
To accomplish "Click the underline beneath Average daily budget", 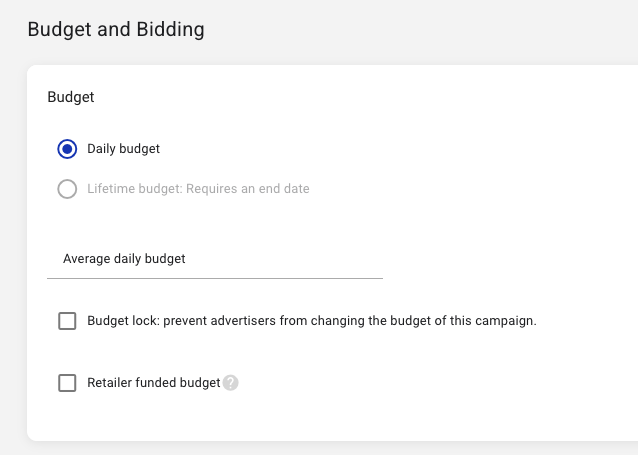I will pos(215,277).
